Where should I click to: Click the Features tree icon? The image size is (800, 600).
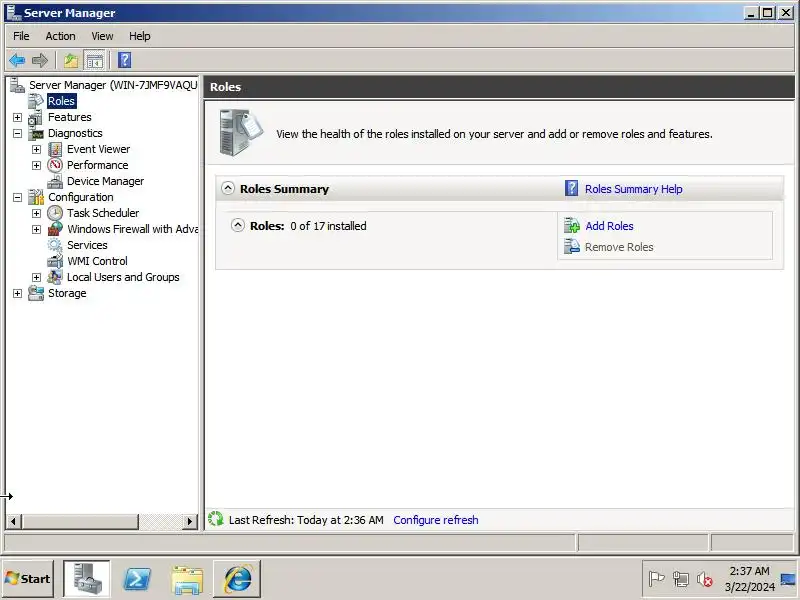(36, 117)
